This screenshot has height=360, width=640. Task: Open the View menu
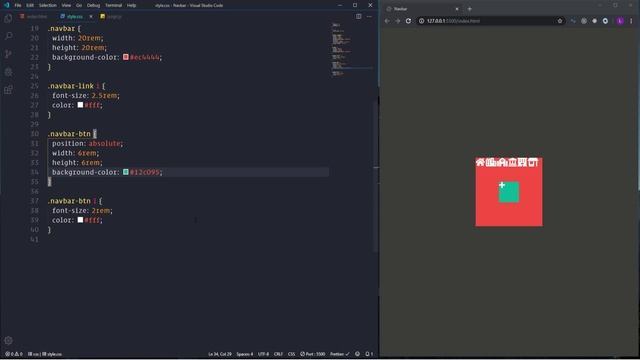pos(66,5)
